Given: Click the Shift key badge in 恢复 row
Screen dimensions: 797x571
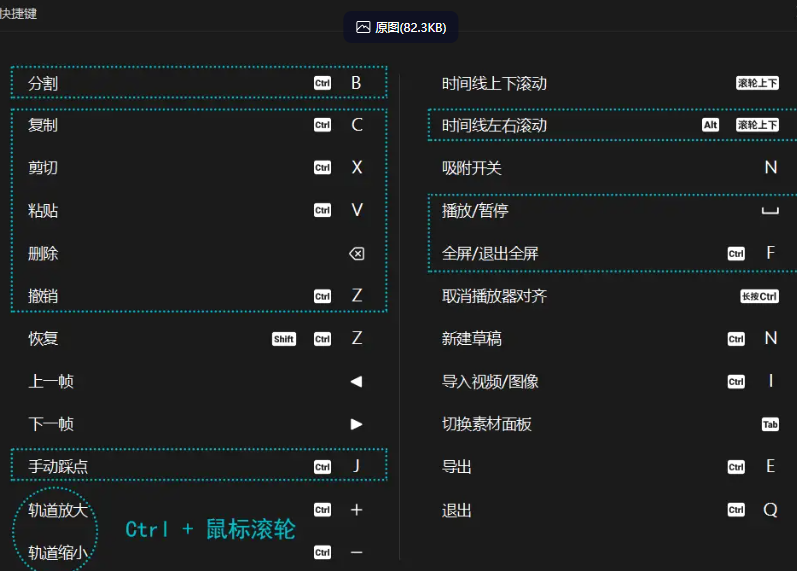Looking at the screenshot, I should pos(284,339).
